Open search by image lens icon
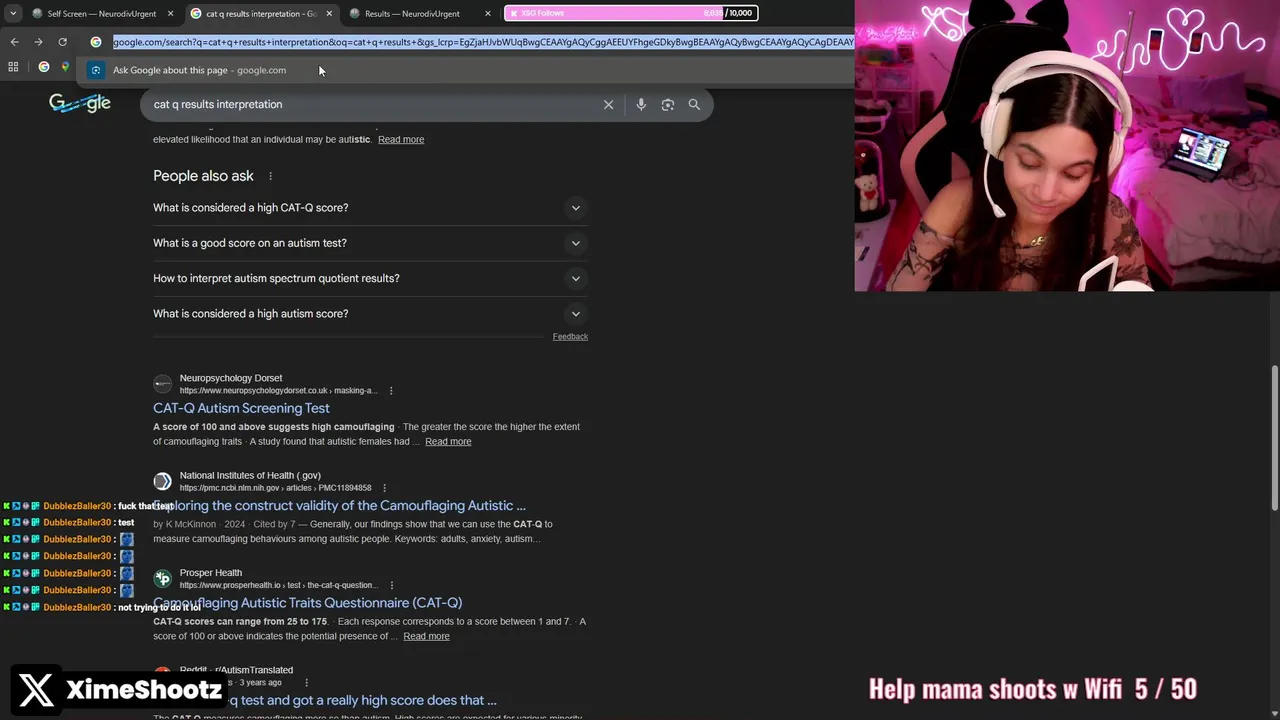 tap(668, 104)
